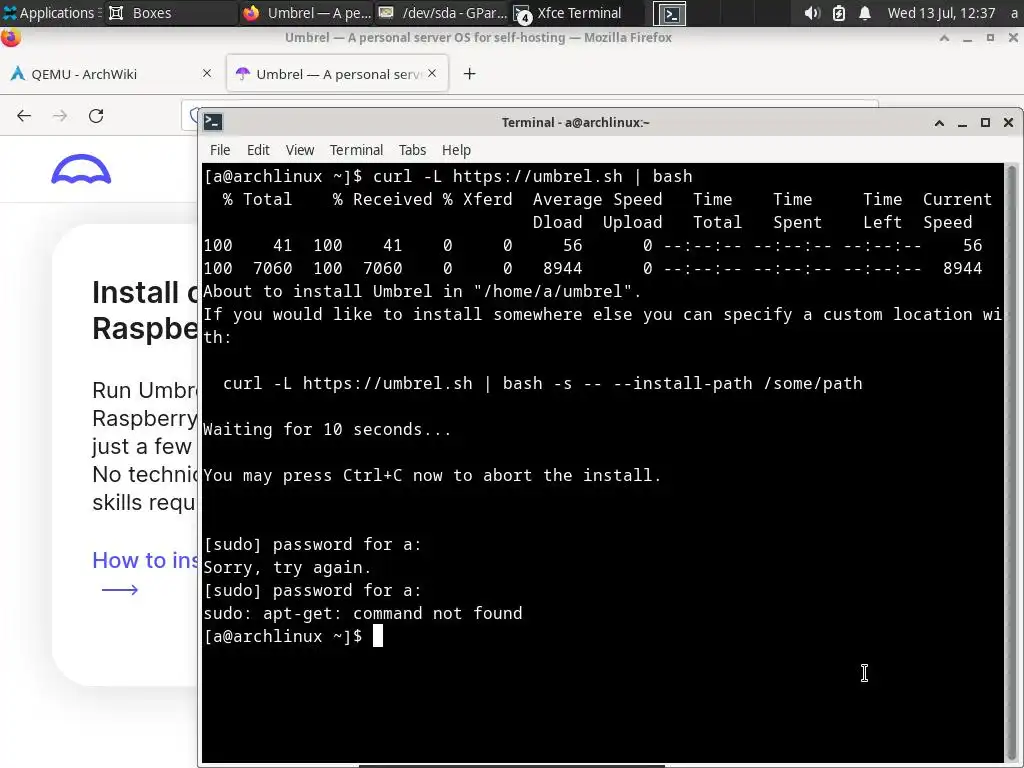Click 'You may press Ctrl+C now' line
The image size is (1024, 768).
coord(432,475)
